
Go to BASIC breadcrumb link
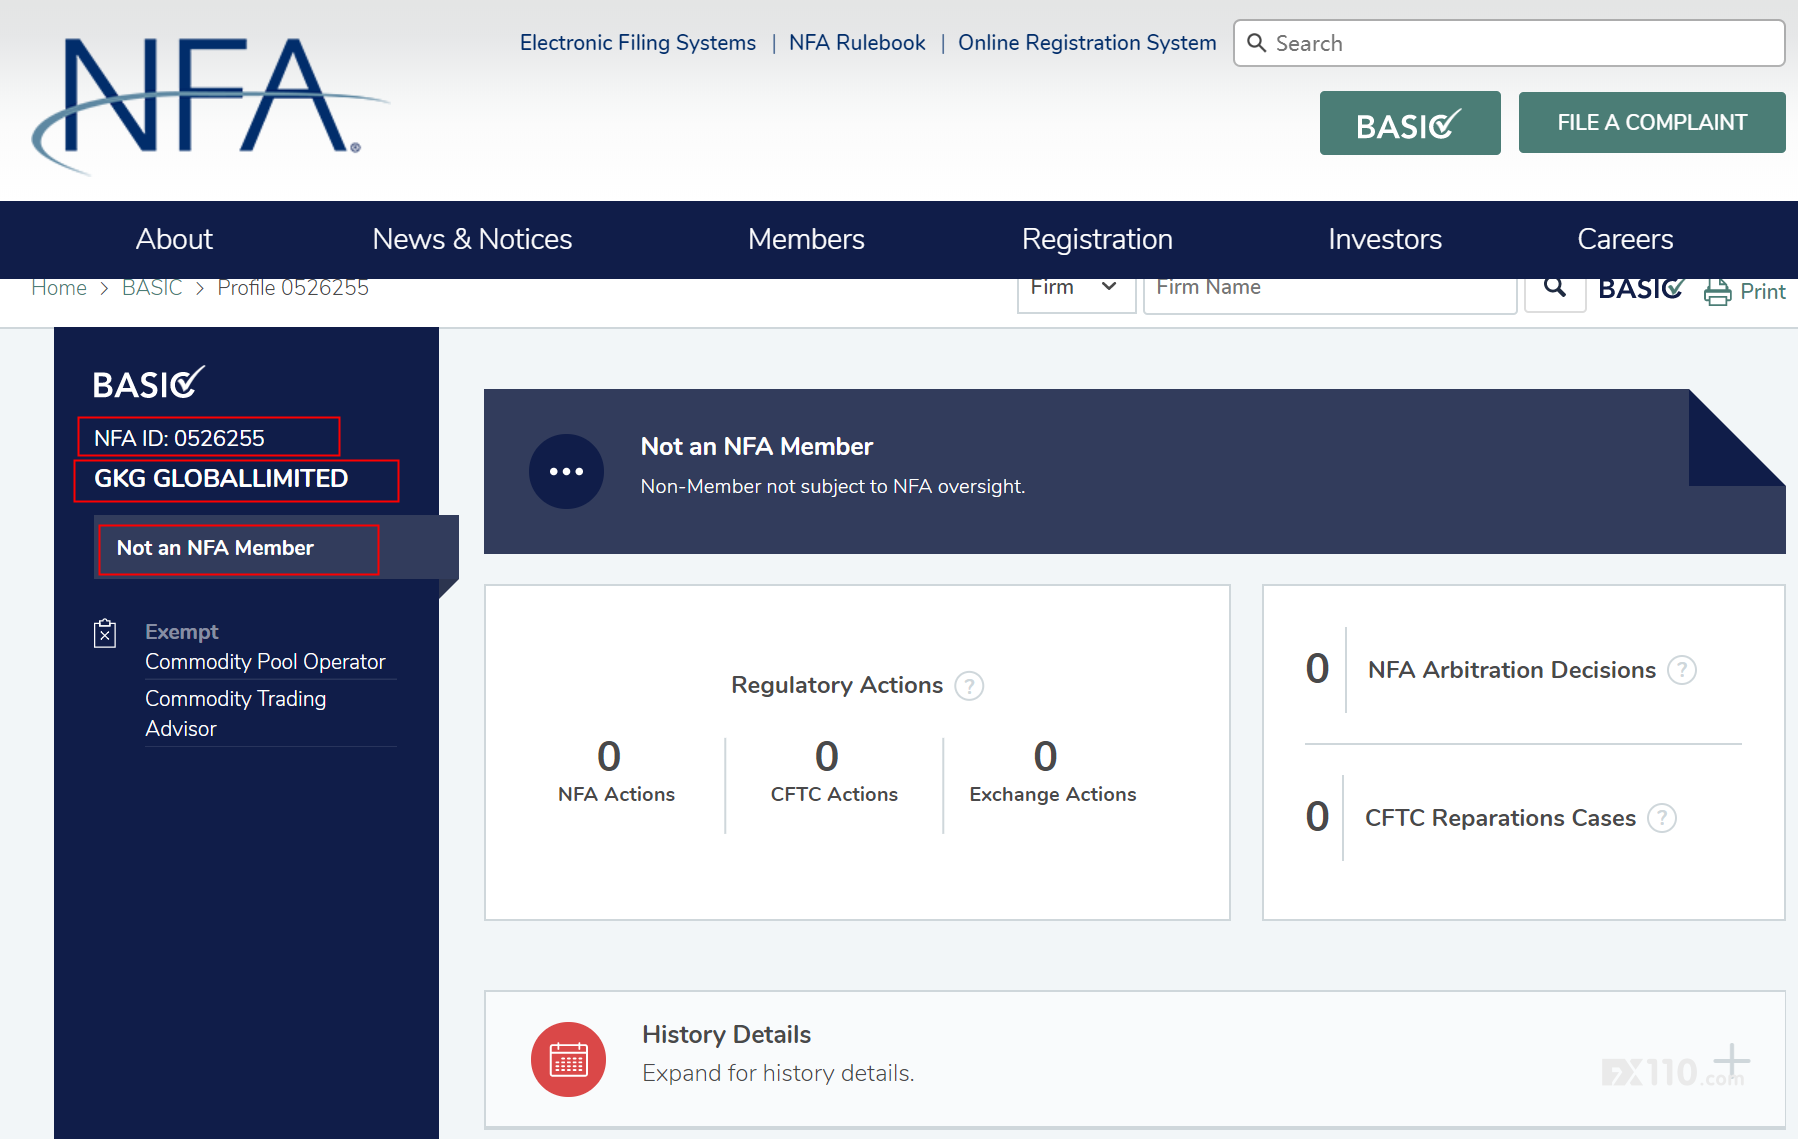[x=152, y=288]
